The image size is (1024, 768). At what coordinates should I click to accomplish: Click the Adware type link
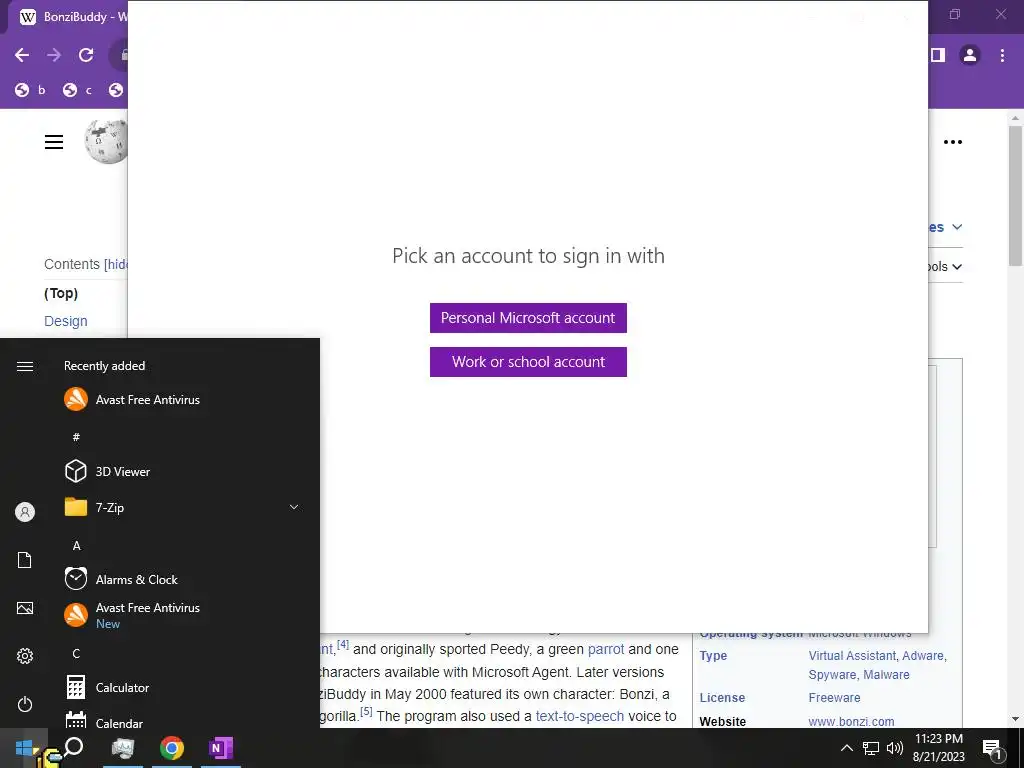point(923,656)
